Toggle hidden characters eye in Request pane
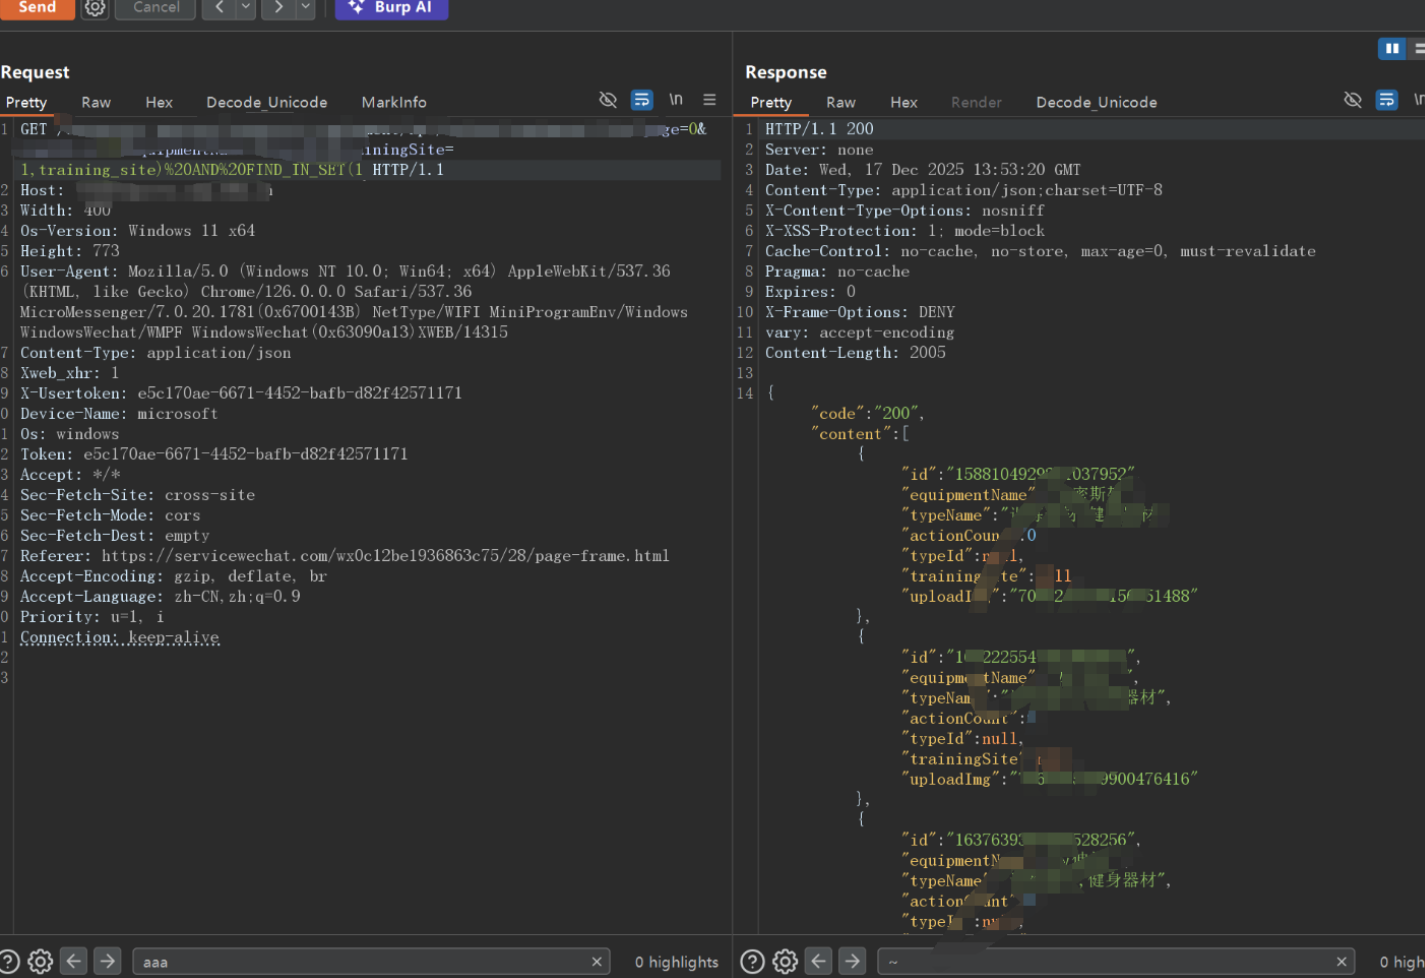This screenshot has height=978, width=1425. coord(608,100)
